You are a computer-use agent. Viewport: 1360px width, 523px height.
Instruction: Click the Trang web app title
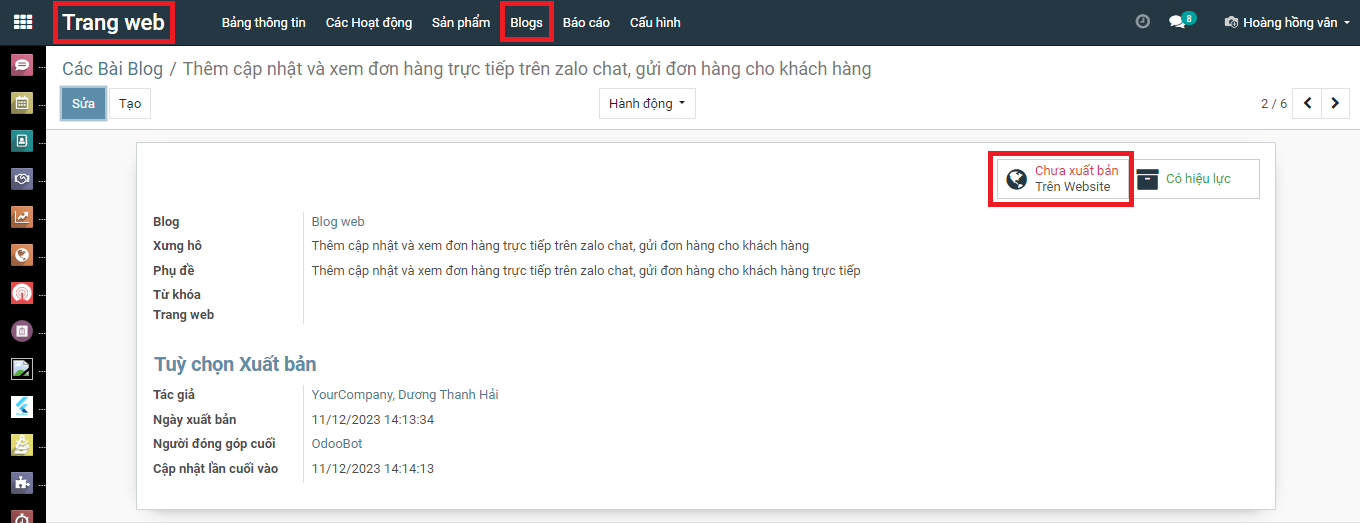pyautogui.click(x=113, y=22)
